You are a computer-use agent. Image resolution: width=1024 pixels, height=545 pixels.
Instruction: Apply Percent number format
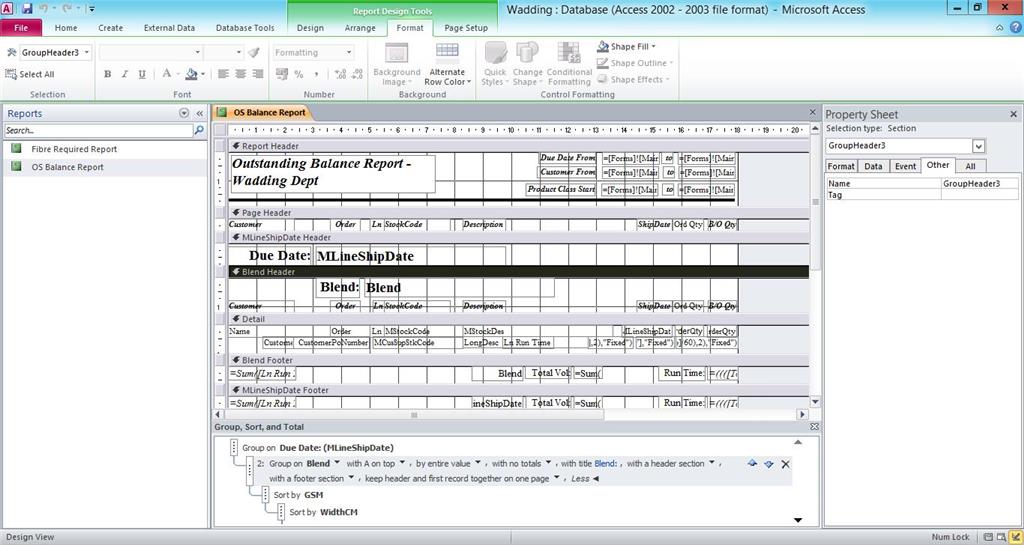[298, 74]
